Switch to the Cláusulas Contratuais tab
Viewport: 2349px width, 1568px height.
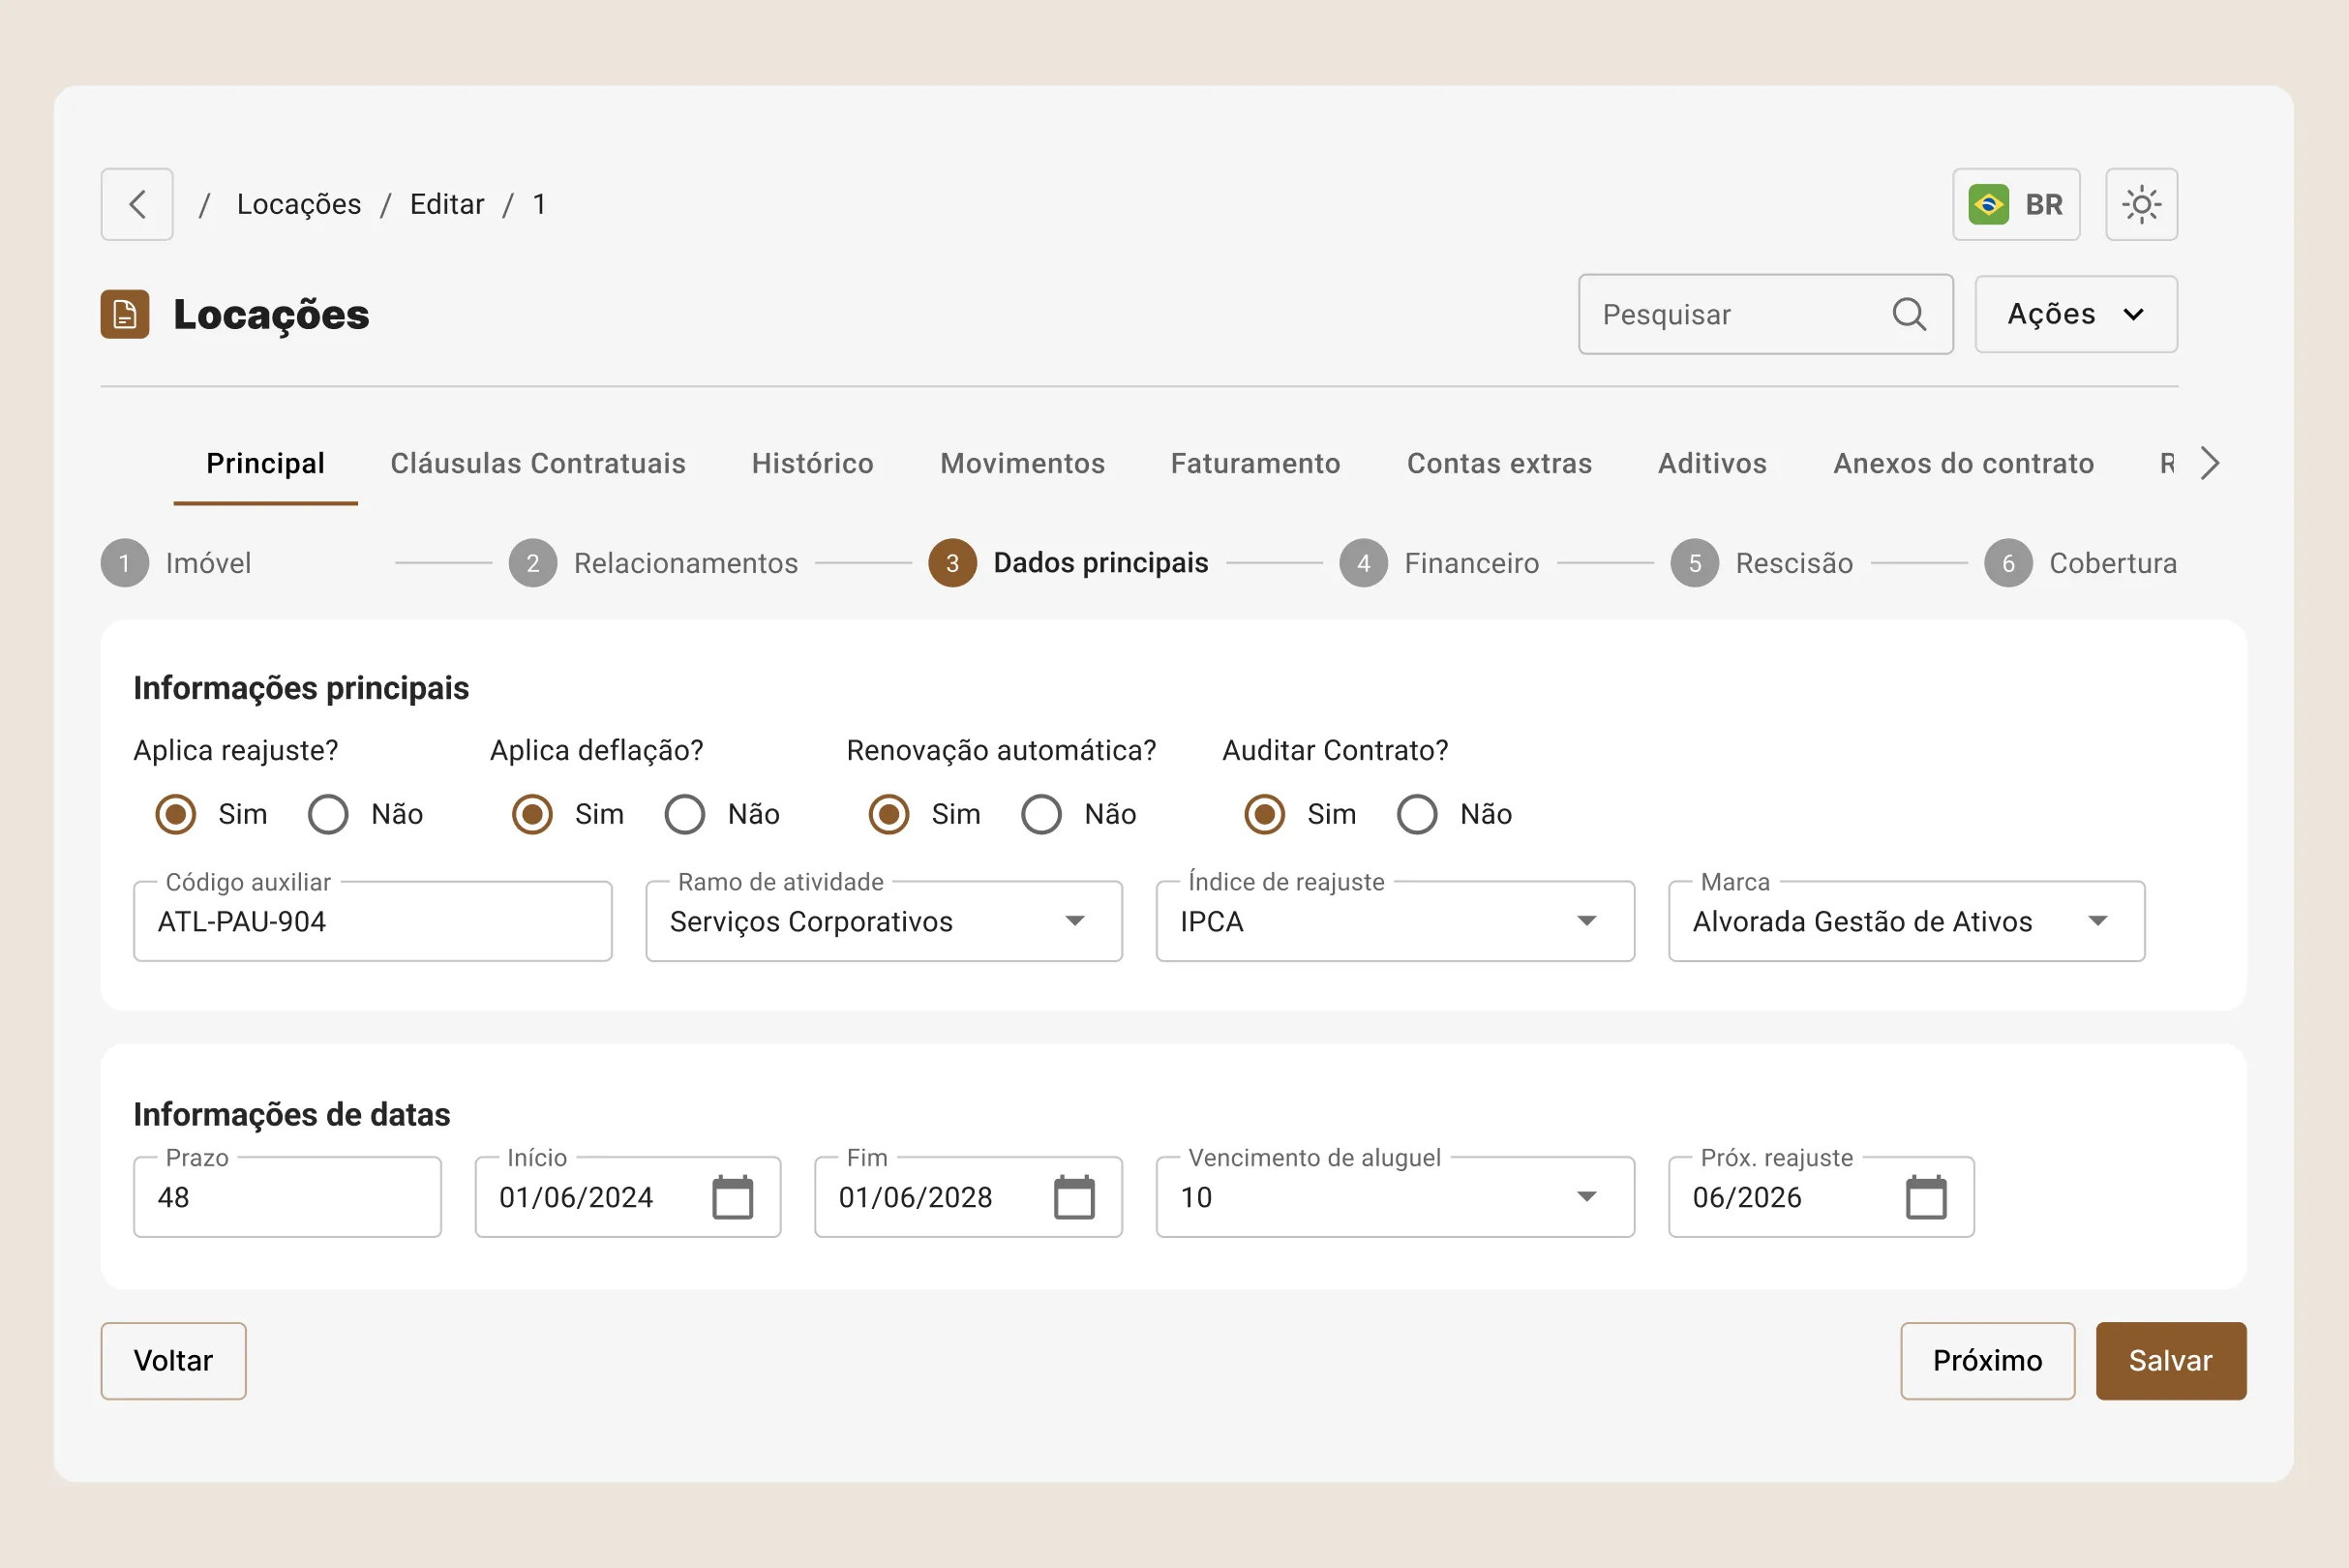coord(537,463)
